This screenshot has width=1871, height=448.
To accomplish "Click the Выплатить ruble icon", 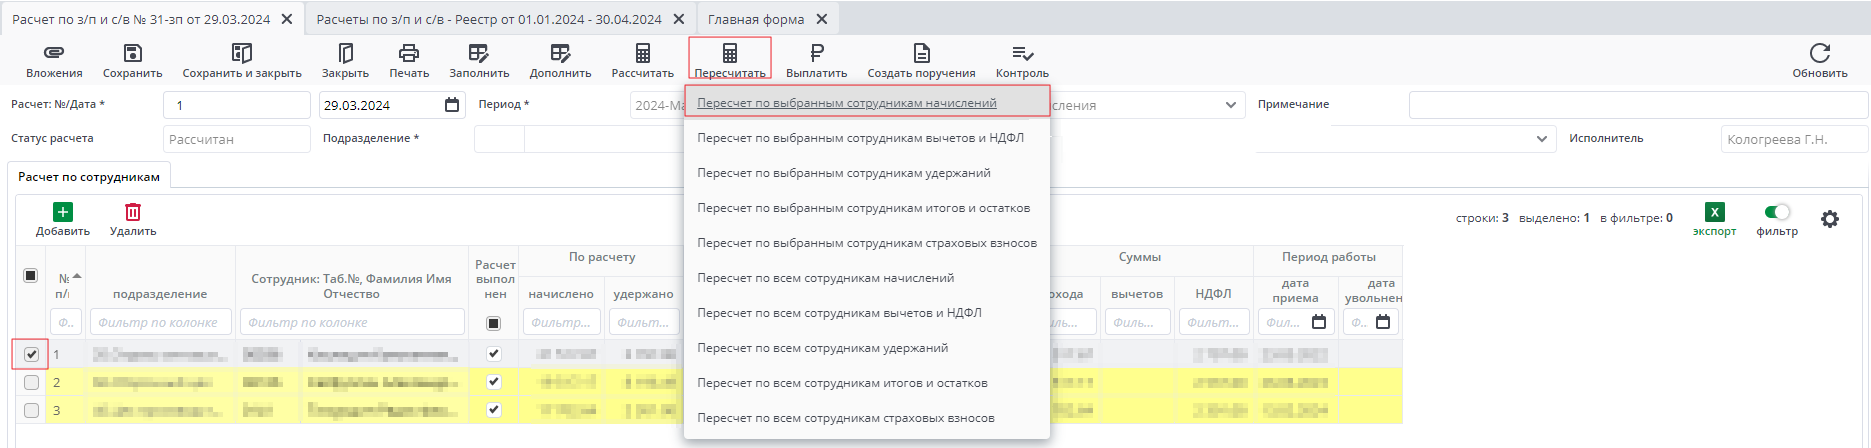I will [816, 52].
